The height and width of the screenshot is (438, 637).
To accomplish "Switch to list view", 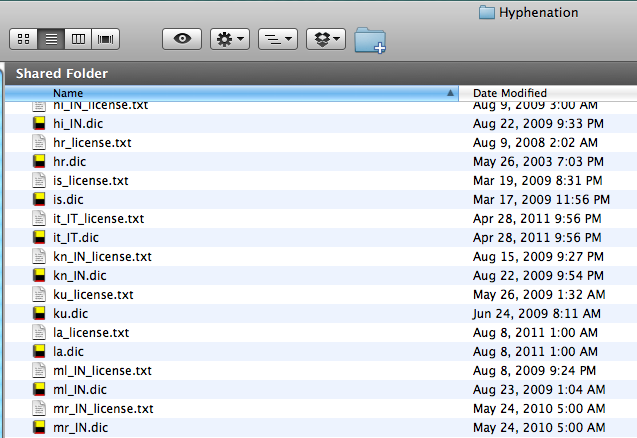I will tap(50, 39).
